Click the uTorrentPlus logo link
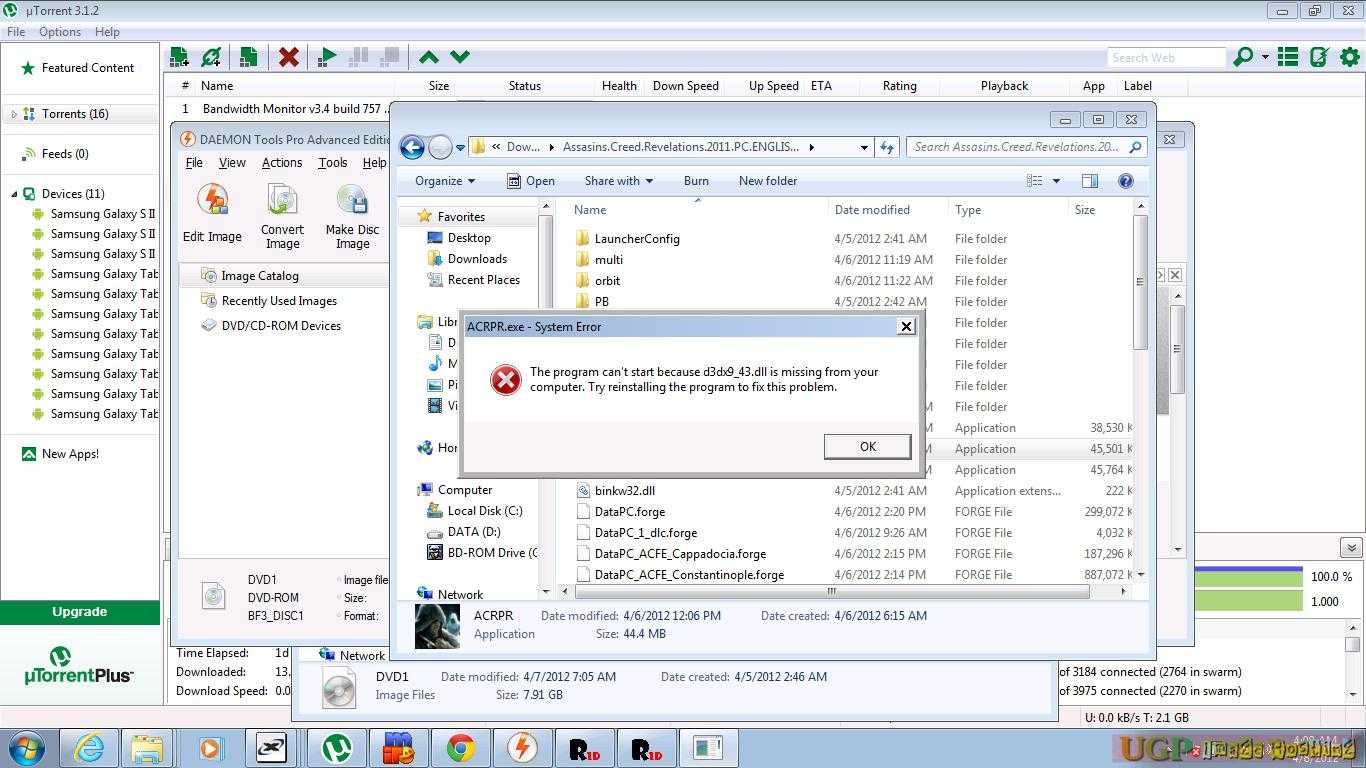Screen dimensions: 1366x768 tap(79, 666)
